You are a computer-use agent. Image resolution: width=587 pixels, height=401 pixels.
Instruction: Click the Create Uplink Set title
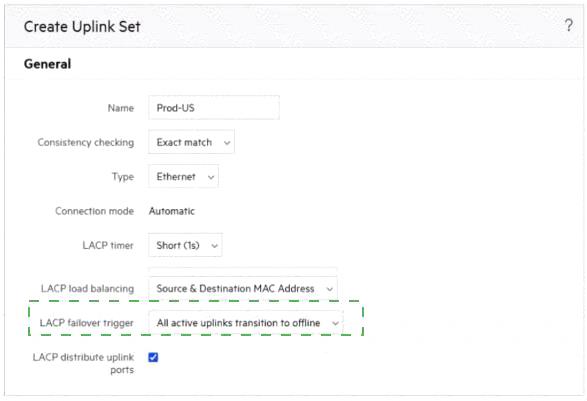pyautogui.click(x=82, y=27)
